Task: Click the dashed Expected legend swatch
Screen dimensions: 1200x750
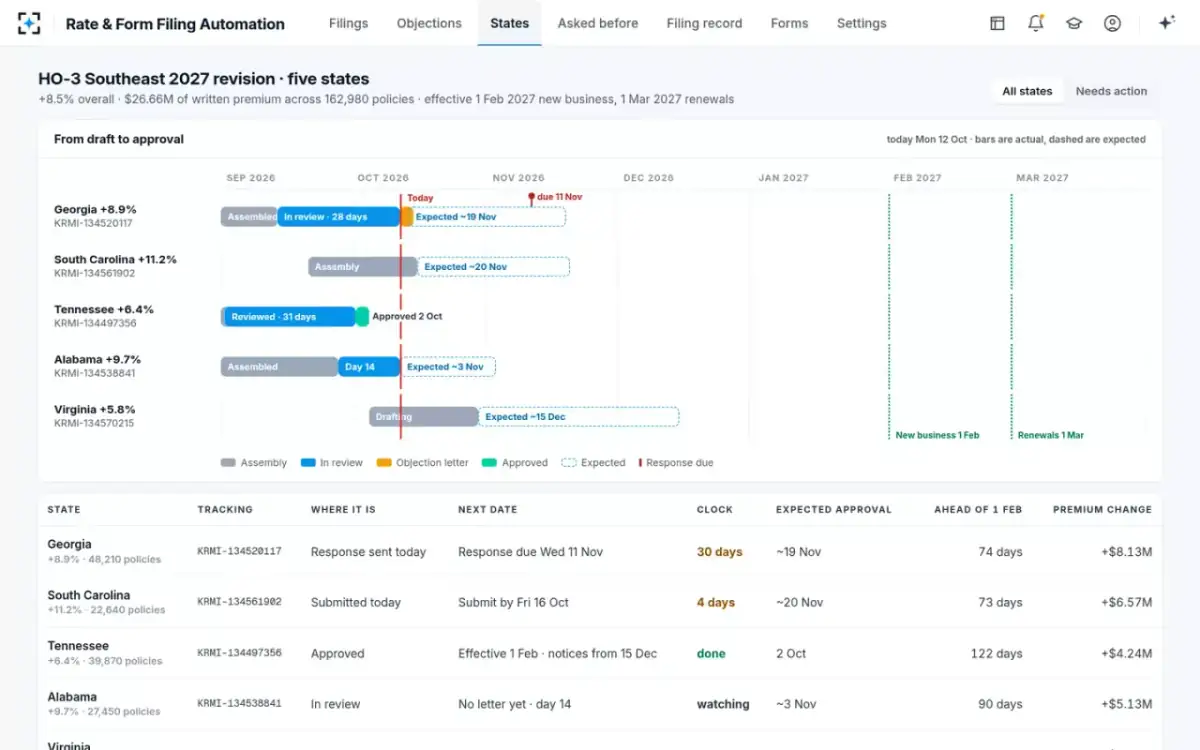Action: coord(569,463)
